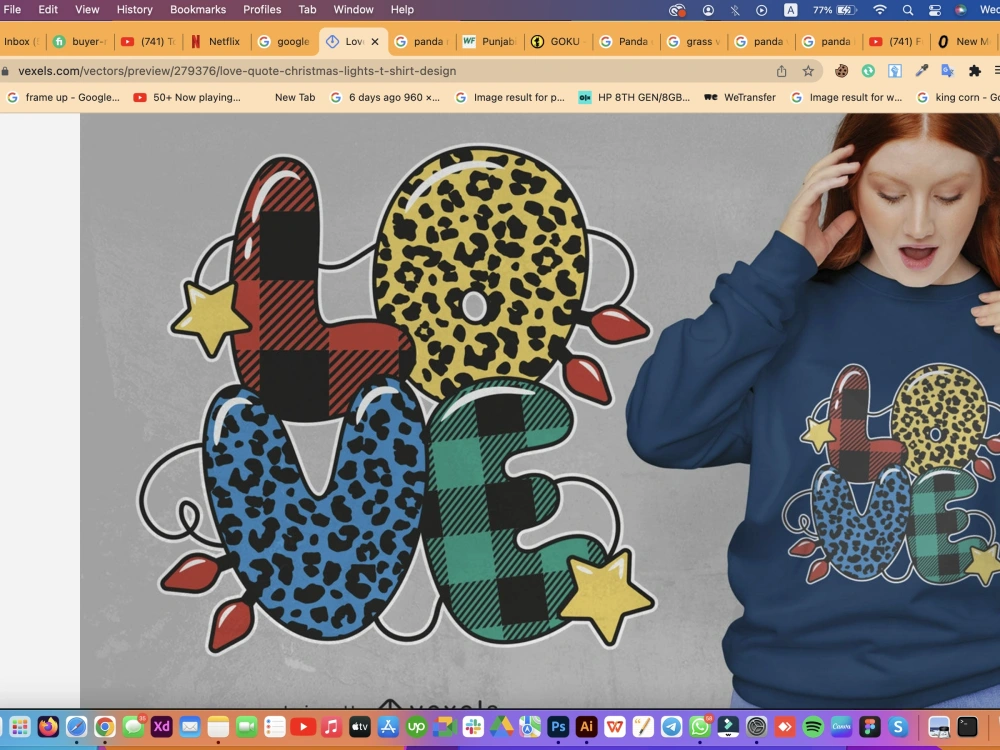This screenshot has width=1000, height=750.
Task: Open the Bookmarks menu
Action: [x=198, y=10]
